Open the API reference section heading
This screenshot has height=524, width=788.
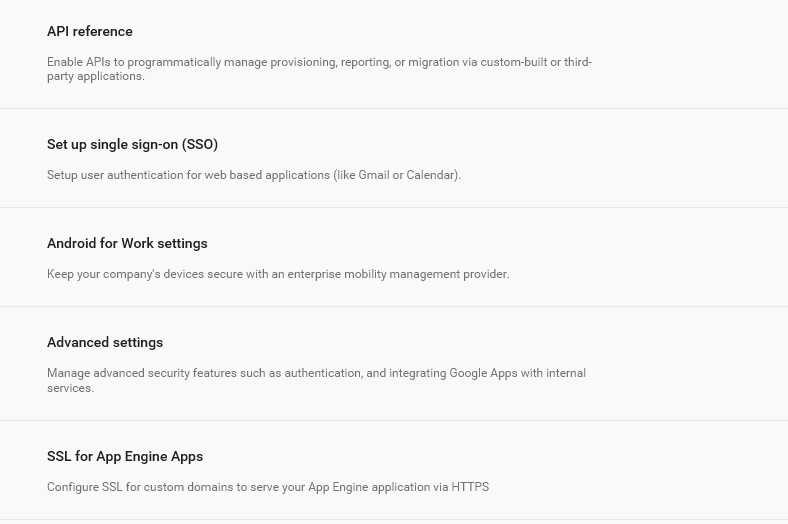[x=90, y=31]
